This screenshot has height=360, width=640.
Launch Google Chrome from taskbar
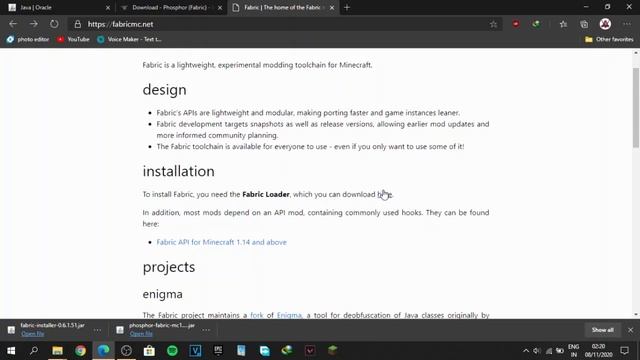[80, 350]
